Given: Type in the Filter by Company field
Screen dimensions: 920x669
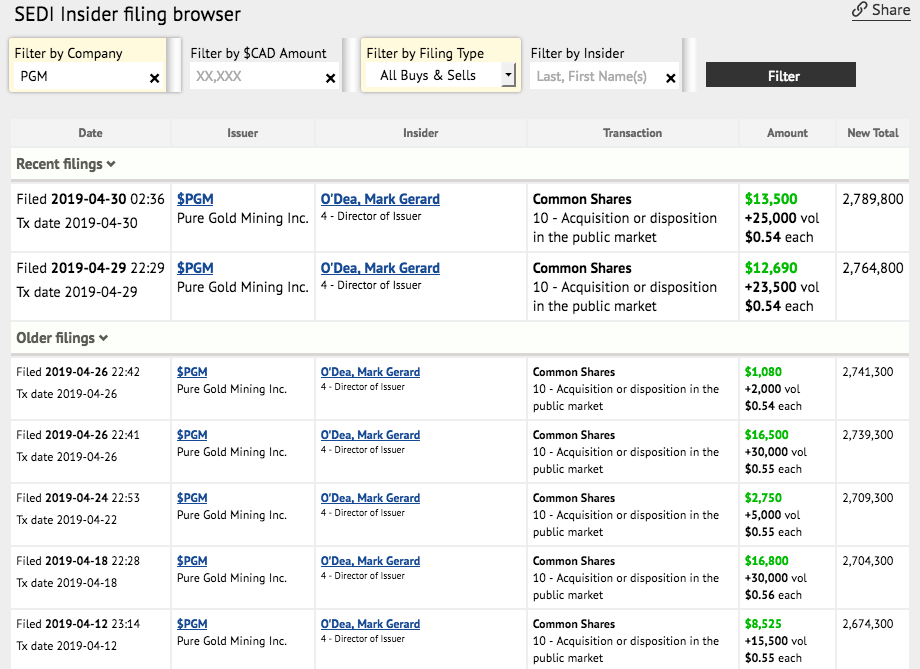Looking at the screenshot, I should click(x=80, y=76).
